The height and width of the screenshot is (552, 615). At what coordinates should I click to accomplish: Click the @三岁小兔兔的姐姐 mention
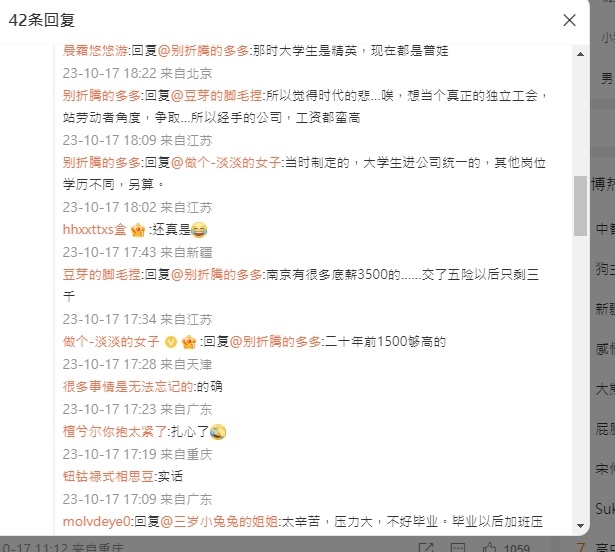coord(219,521)
